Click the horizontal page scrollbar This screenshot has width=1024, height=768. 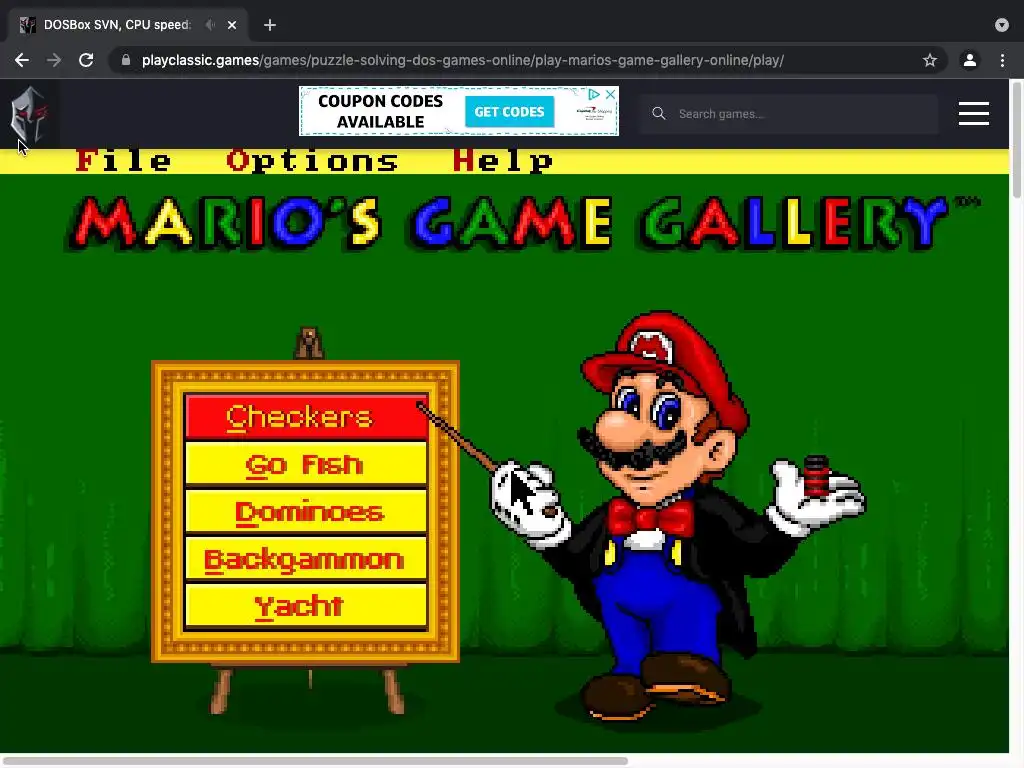[315, 761]
